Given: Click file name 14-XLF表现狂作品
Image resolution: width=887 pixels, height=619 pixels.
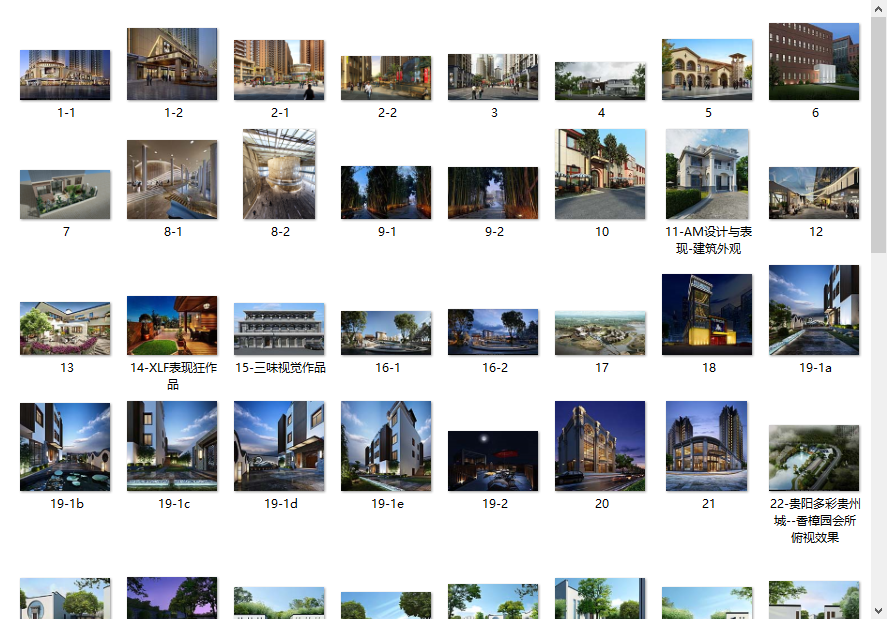Looking at the screenshot, I should (x=173, y=376).
